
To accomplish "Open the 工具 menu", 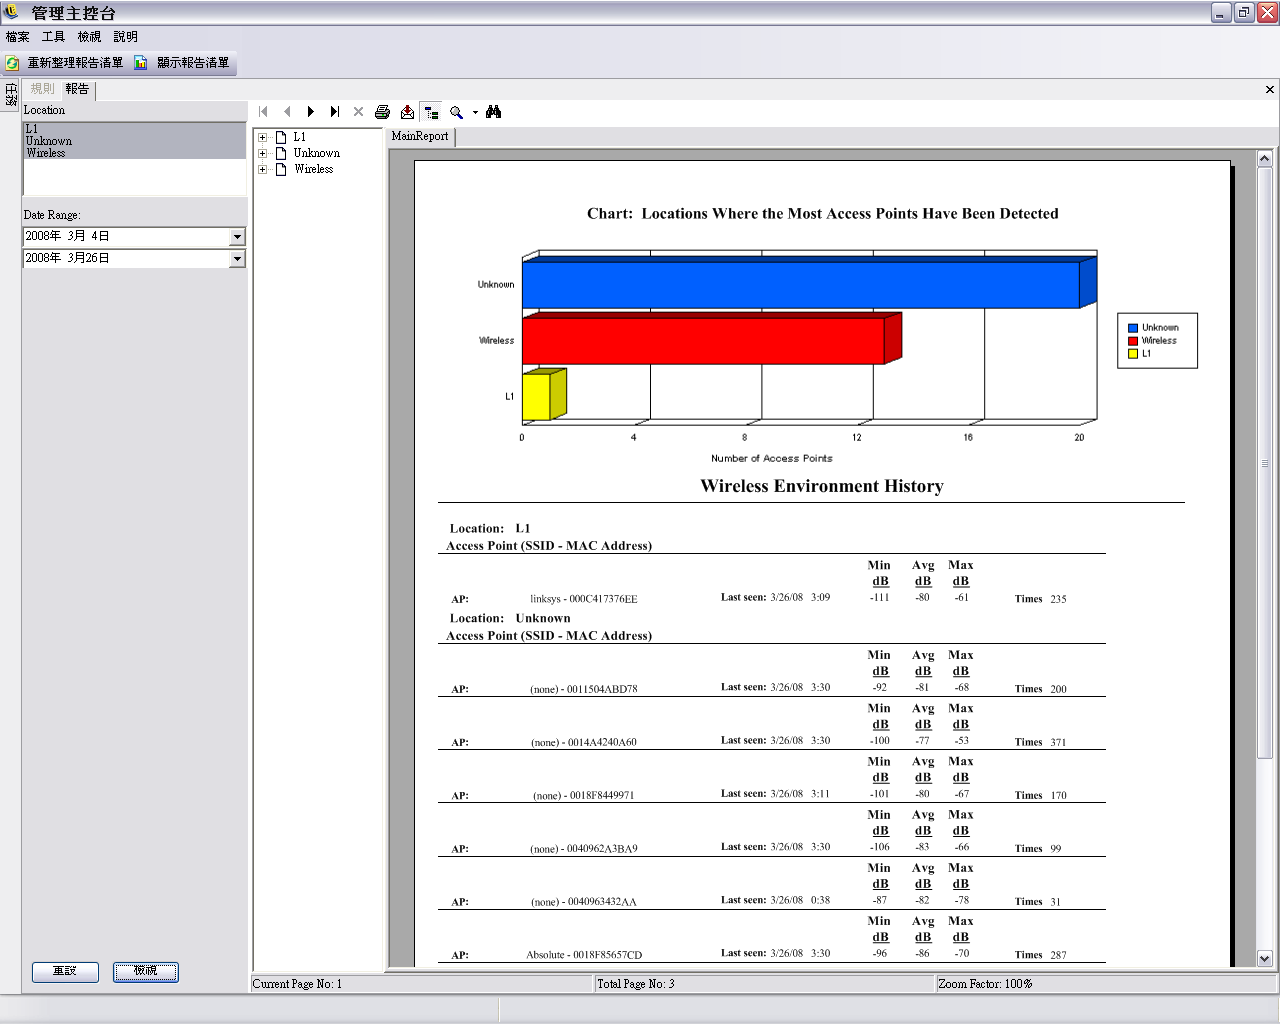I will click(x=53, y=37).
